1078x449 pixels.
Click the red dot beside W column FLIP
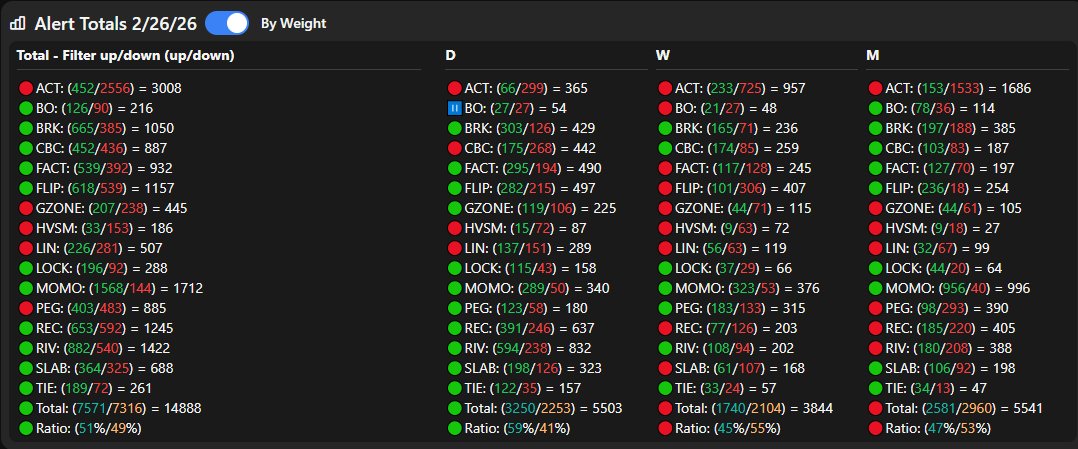coord(665,188)
